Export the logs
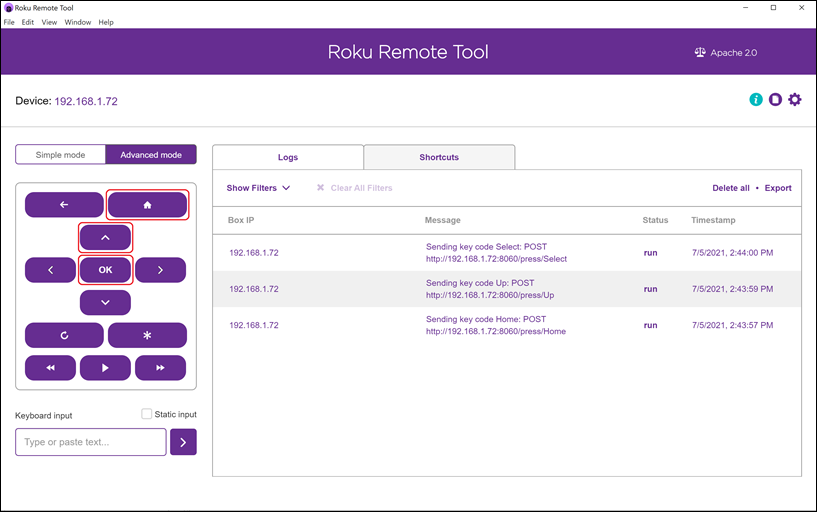Screen dimensions: 817x512 tap(778, 188)
